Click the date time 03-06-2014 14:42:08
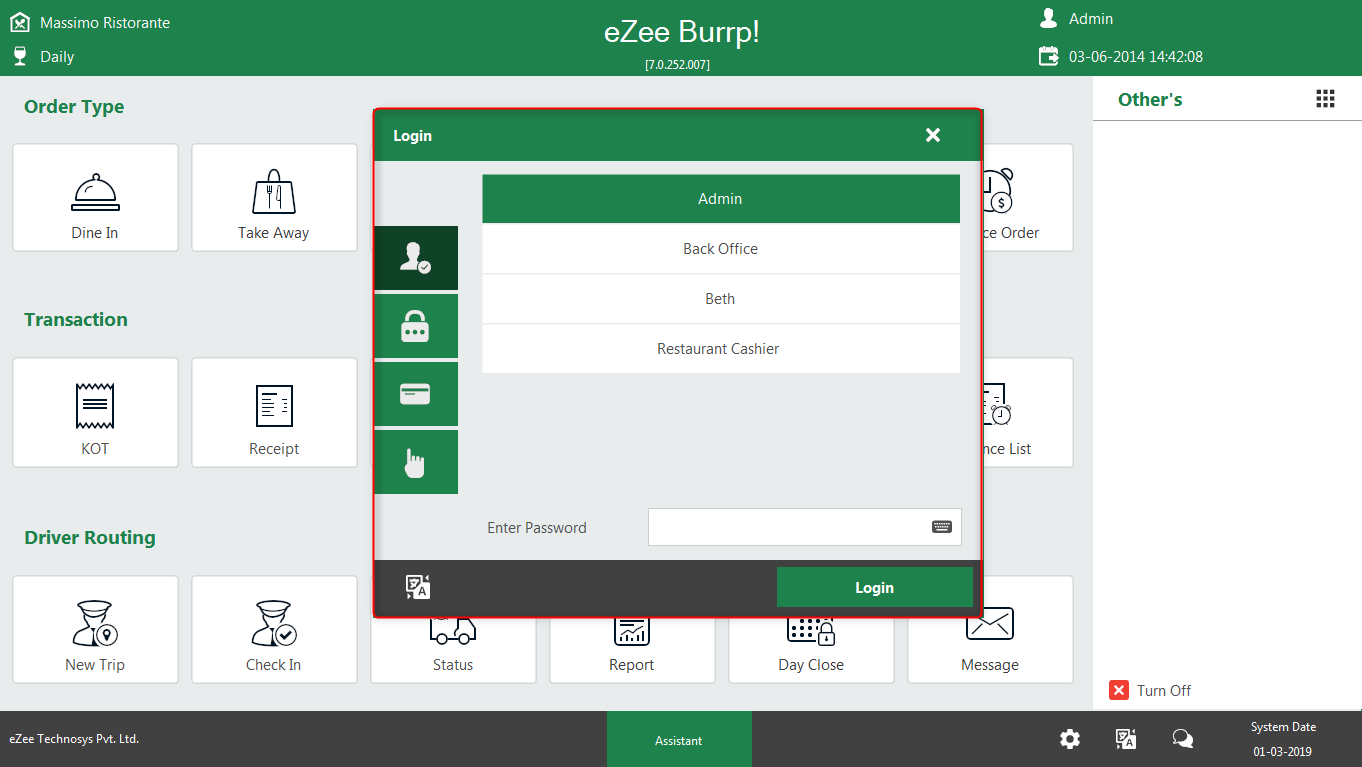Image resolution: width=1362 pixels, height=767 pixels. [x=1136, y=57]
